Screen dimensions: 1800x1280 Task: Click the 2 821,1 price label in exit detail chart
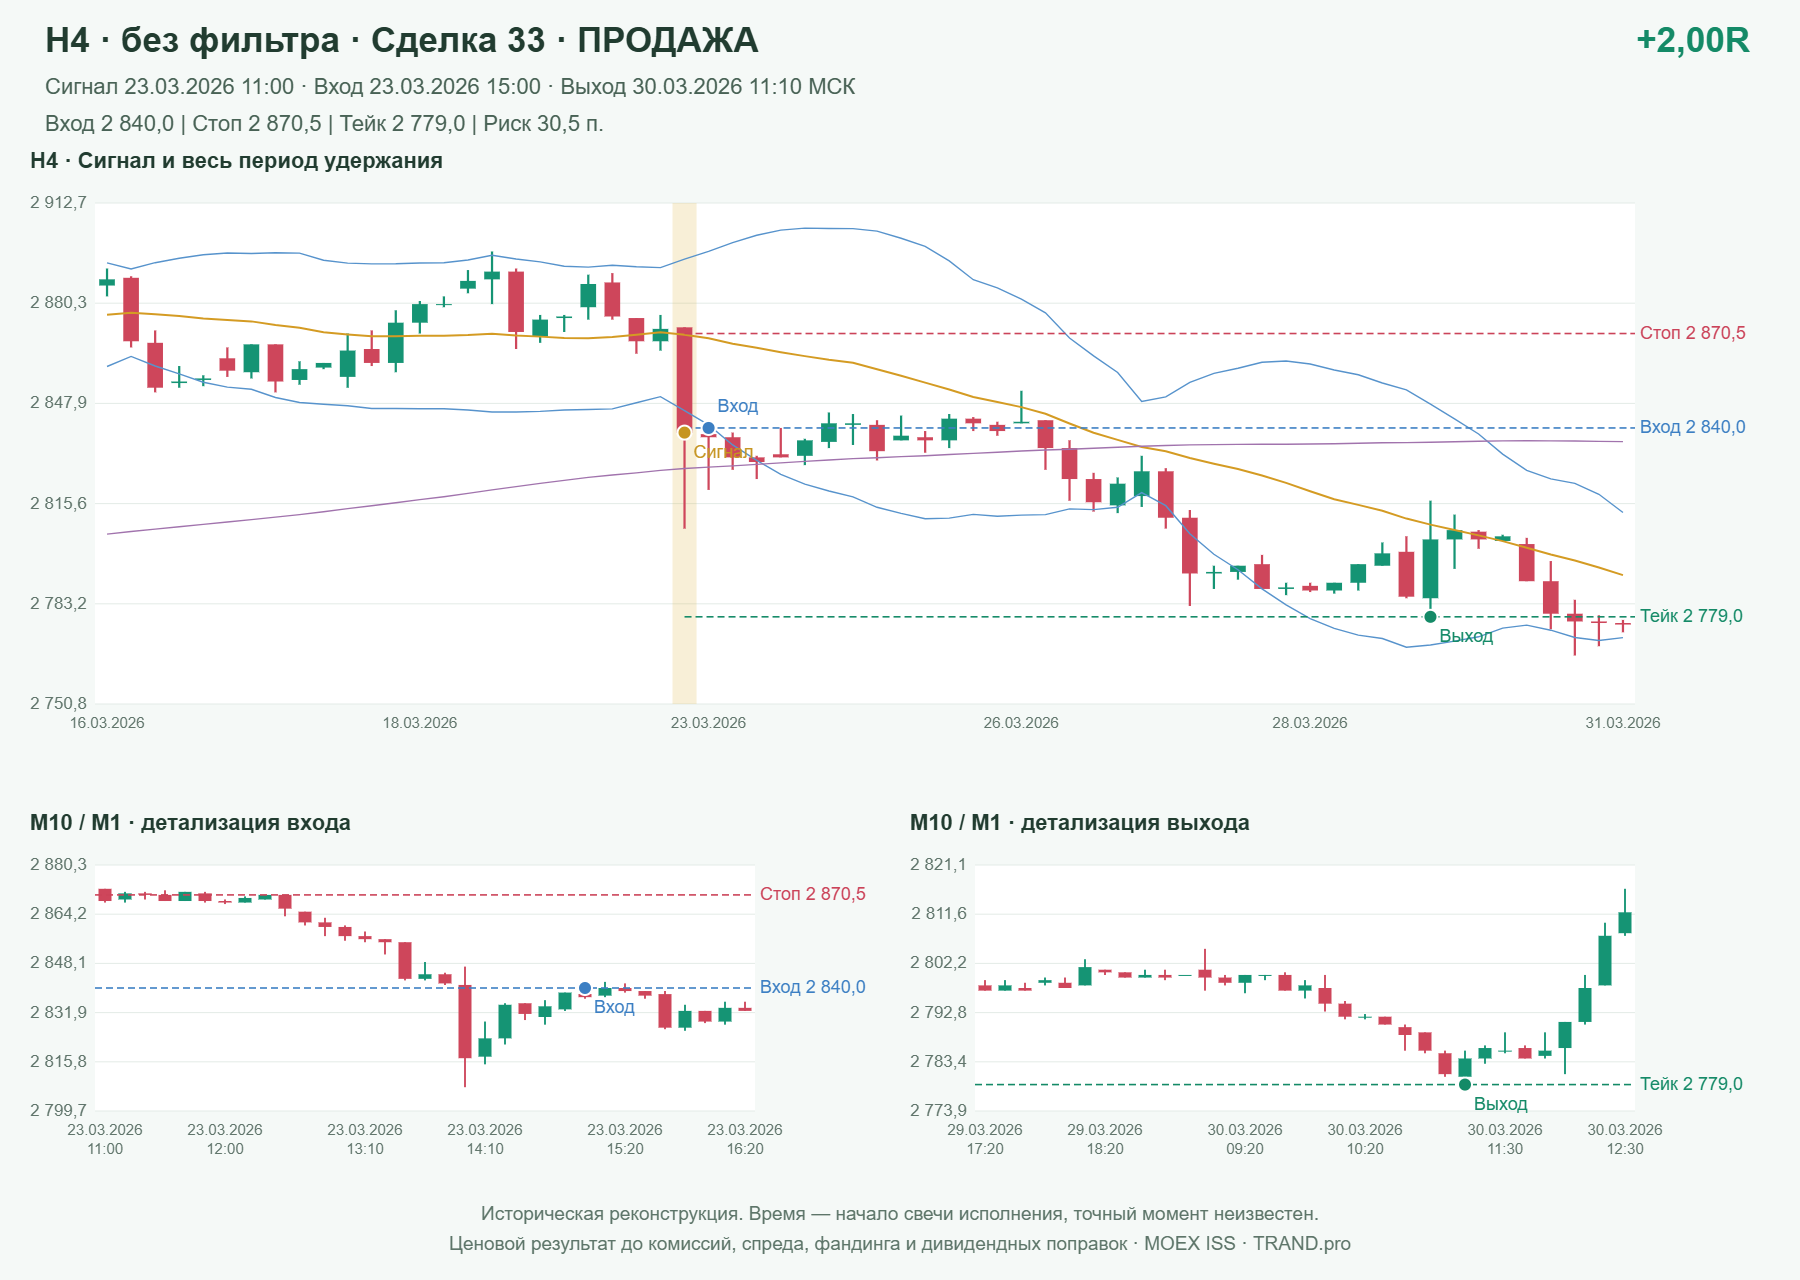tap(939, 865)
